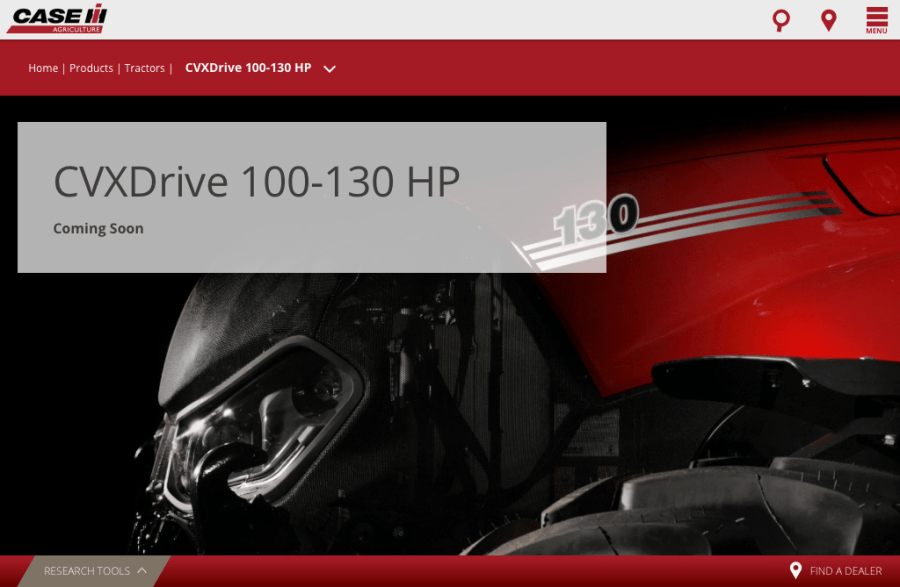This screenshot has width=900, height=587.
Task: Expand the CVXDrive 100-130 HP dropdown chevron
Action: pyautogui.click(x=329, y=69)
